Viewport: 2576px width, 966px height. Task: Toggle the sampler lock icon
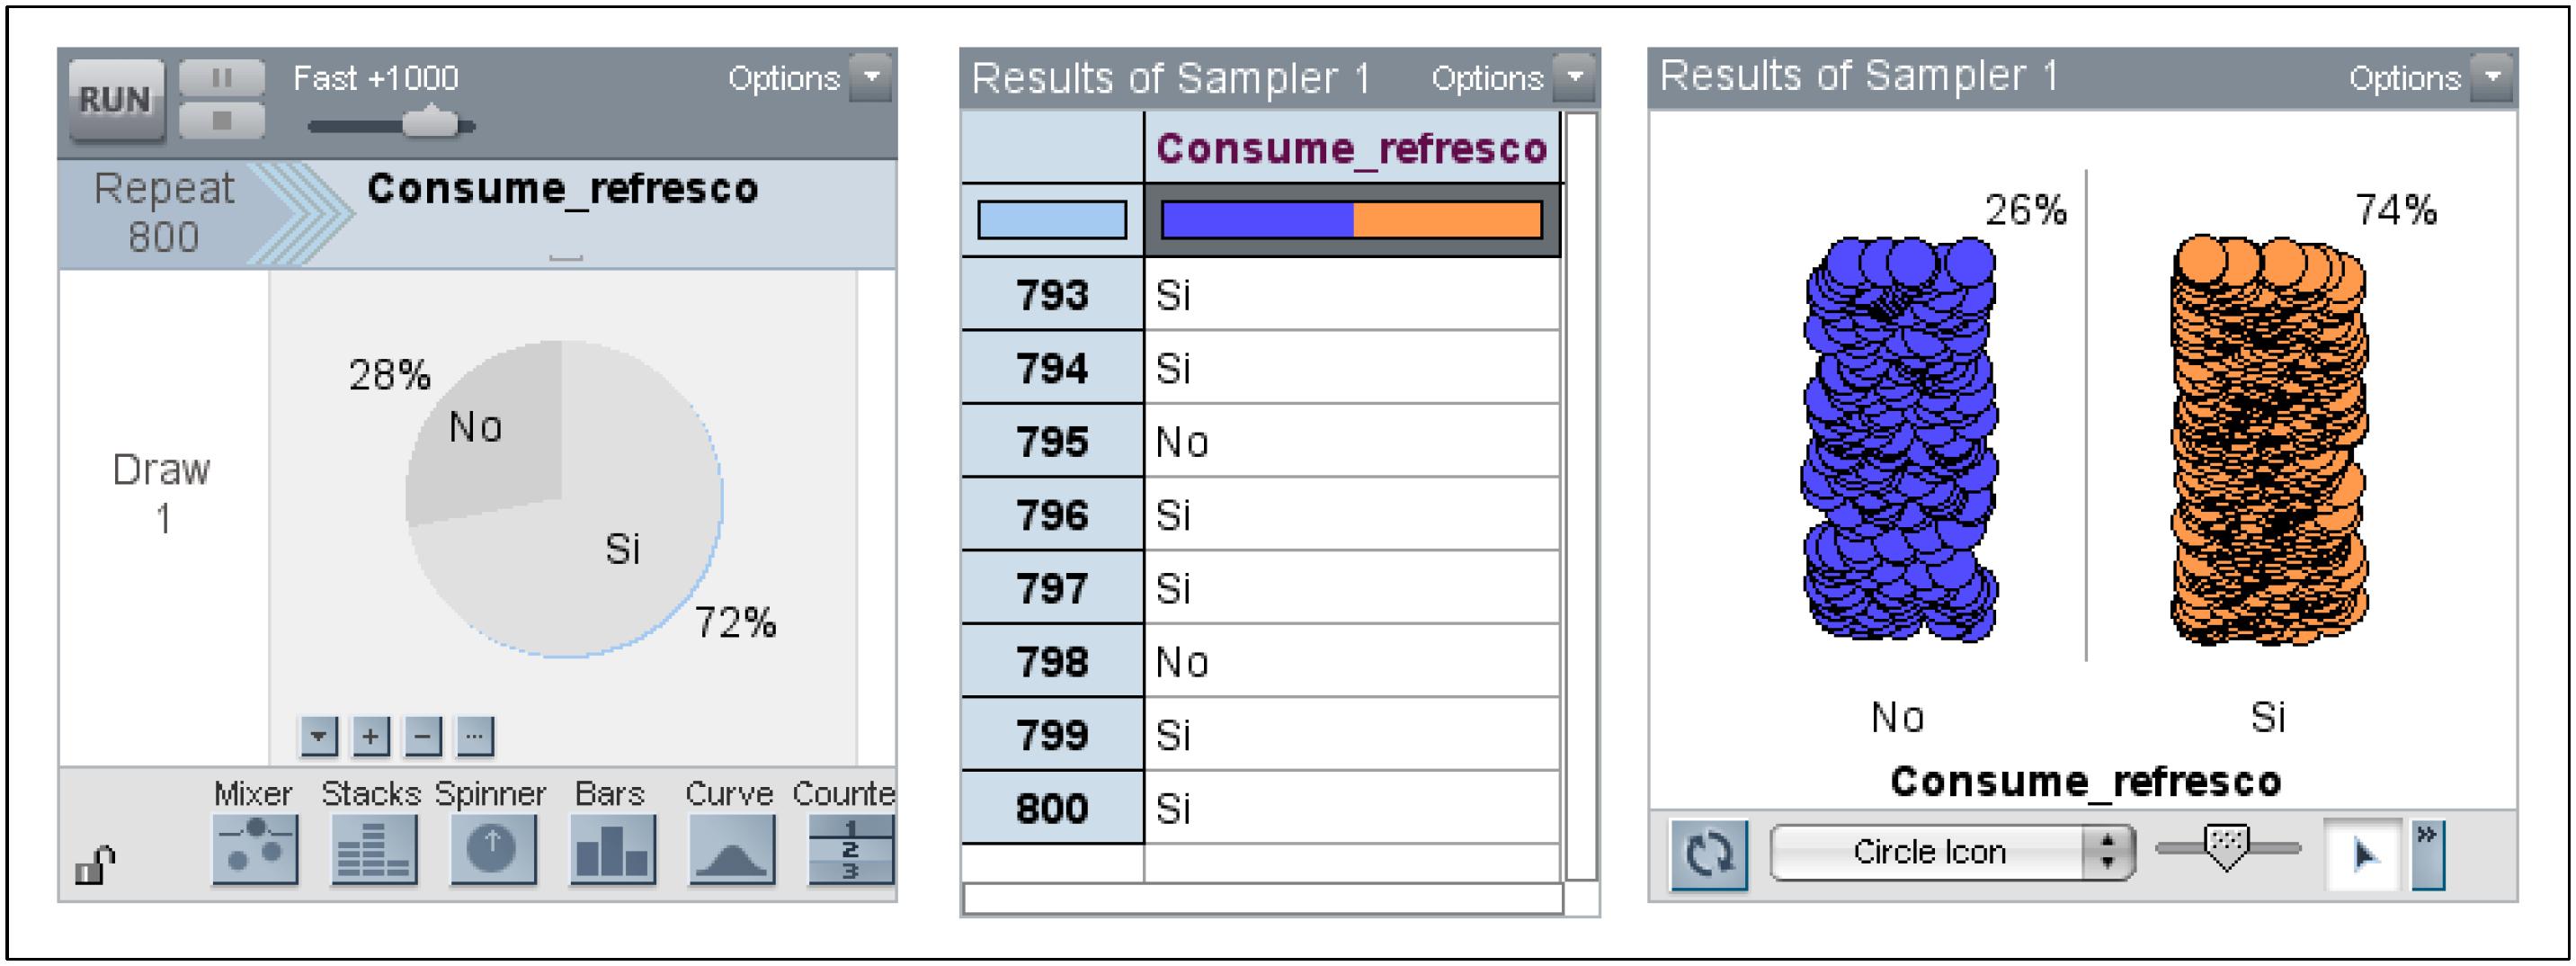[x=96, y=864]
